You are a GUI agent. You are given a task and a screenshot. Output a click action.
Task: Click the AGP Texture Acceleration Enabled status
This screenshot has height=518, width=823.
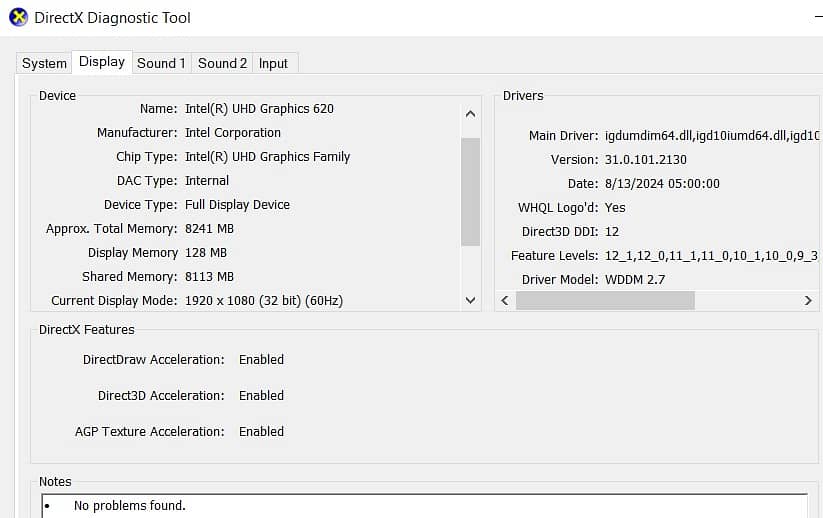(261, 432)
